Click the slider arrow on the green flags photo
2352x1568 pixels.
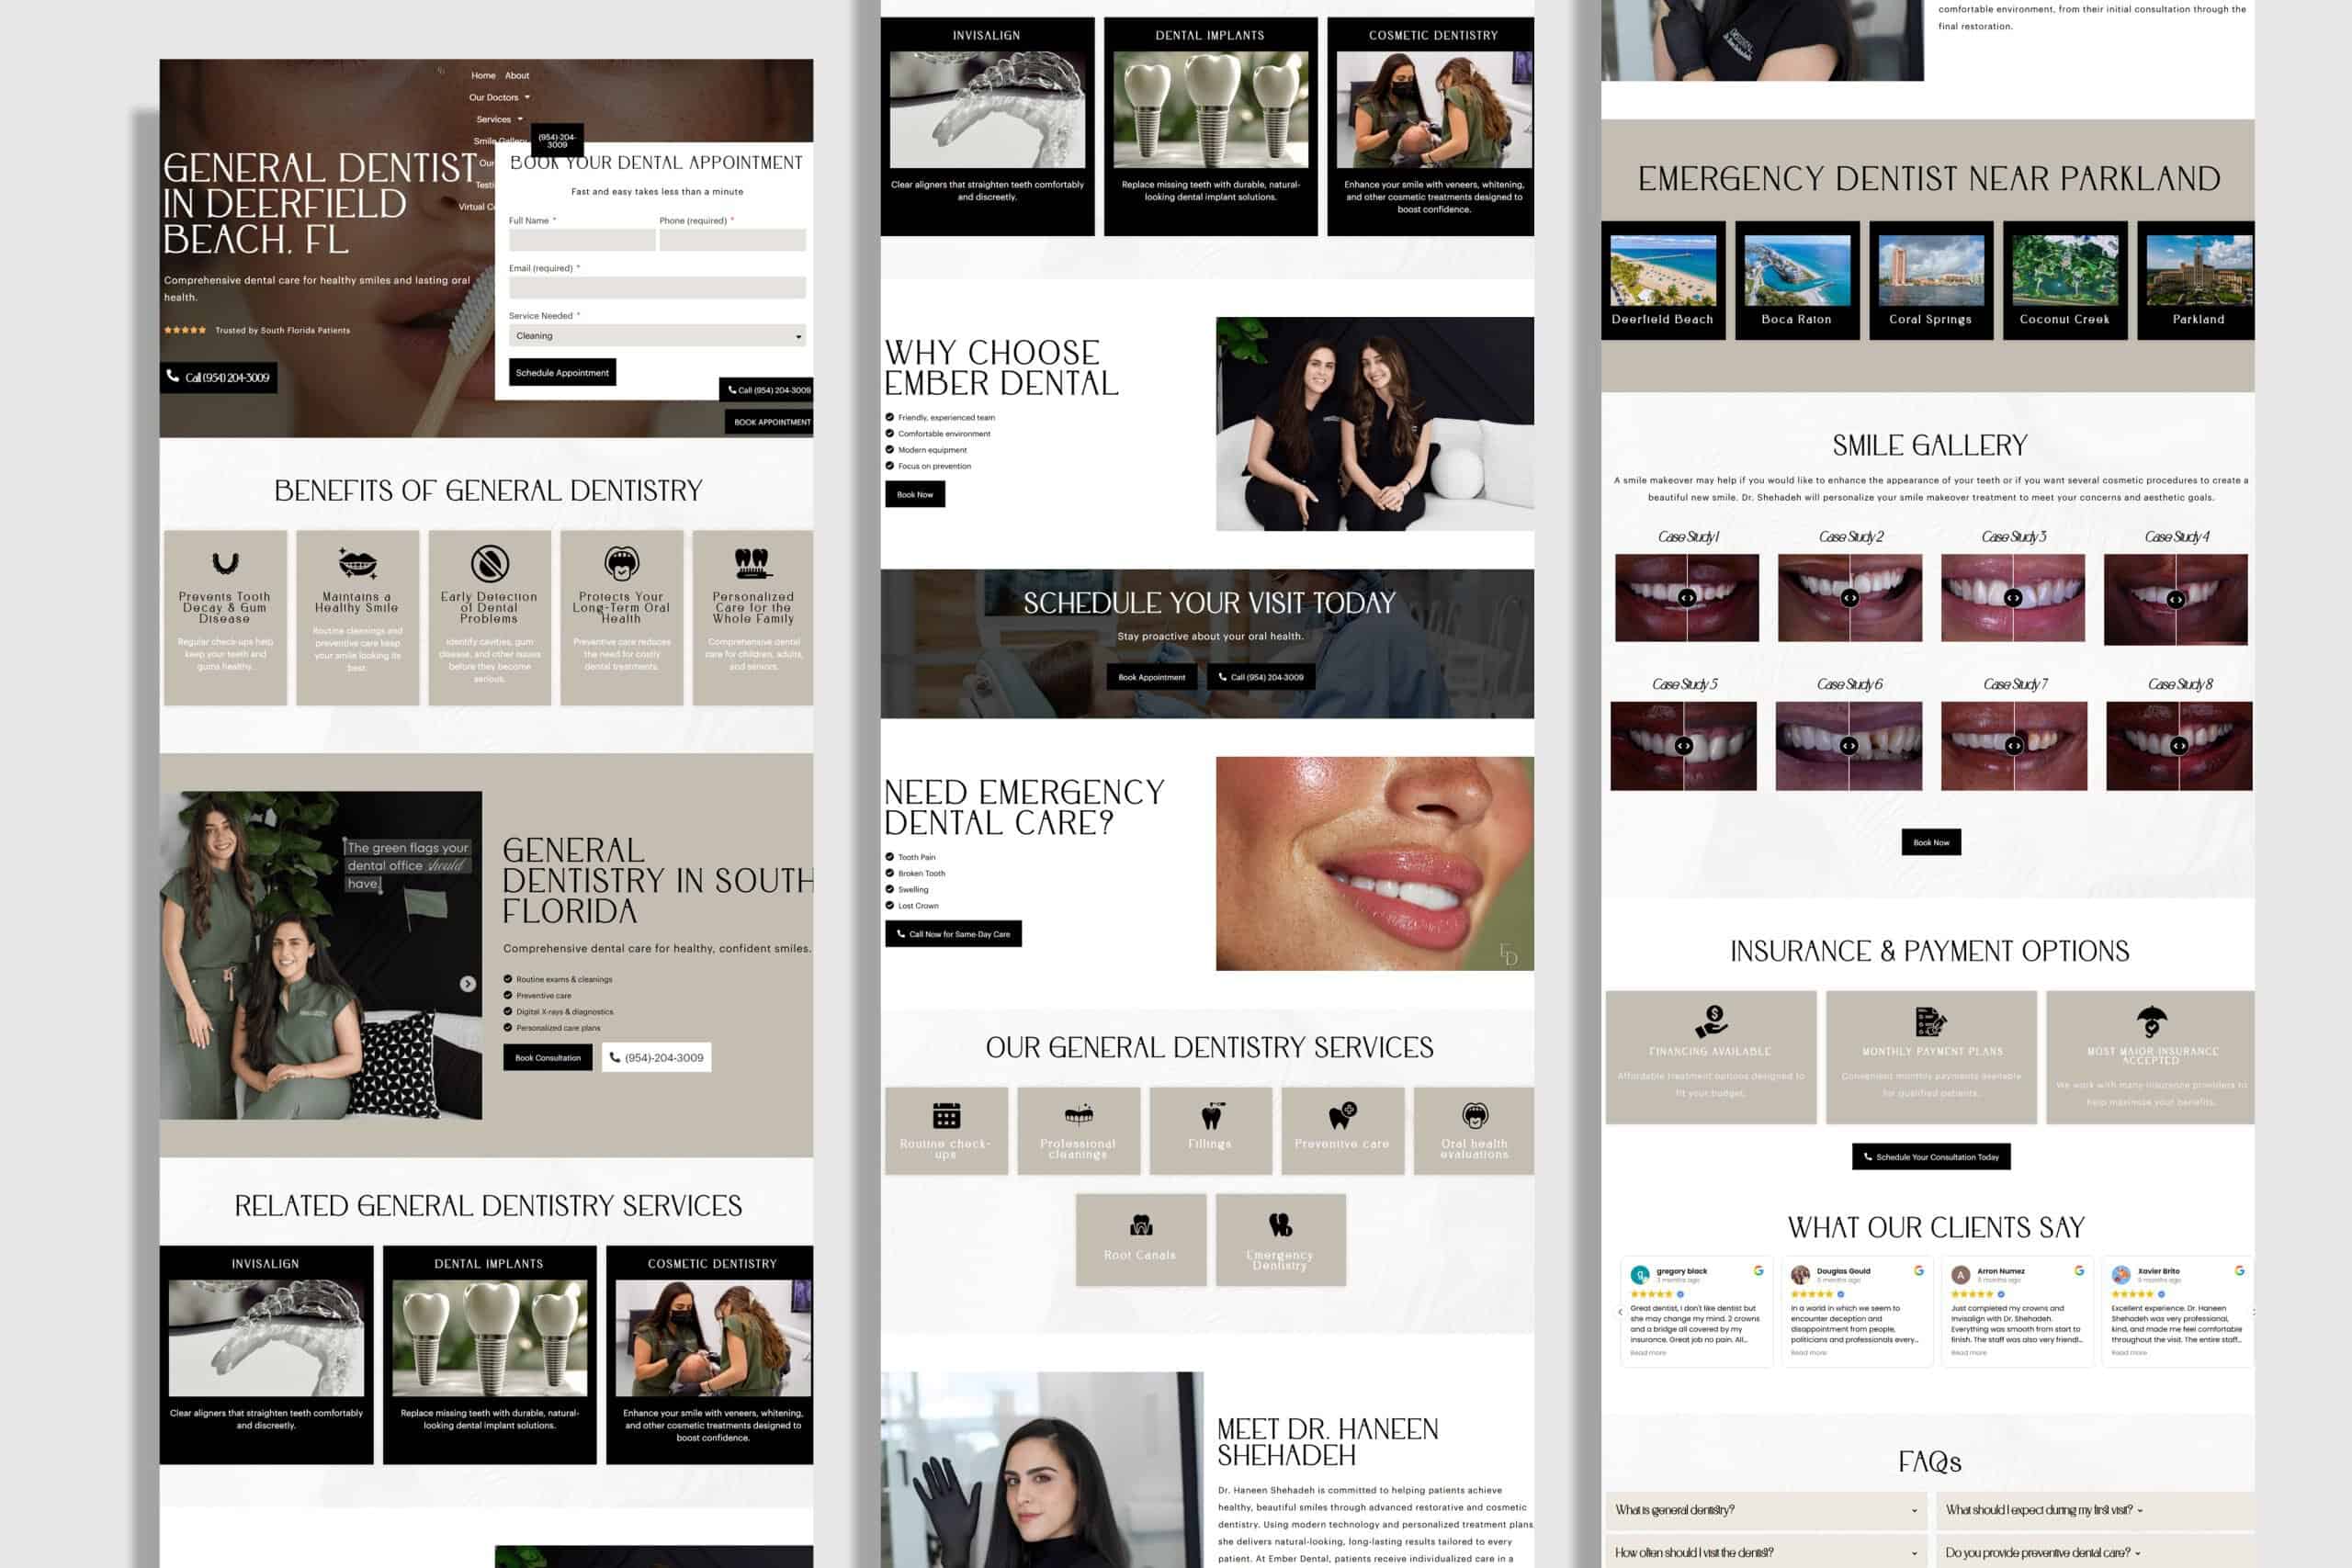[468, 984]
